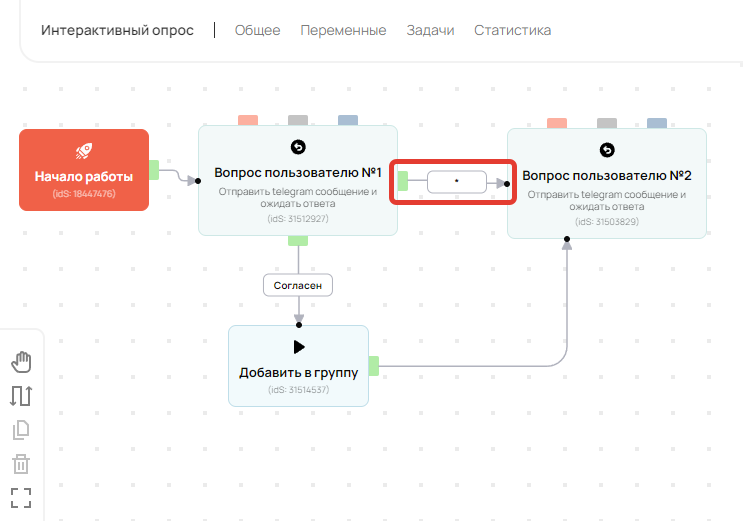Click the copy icon in left toolbar
743x521 pixels.
pos(21,430)
